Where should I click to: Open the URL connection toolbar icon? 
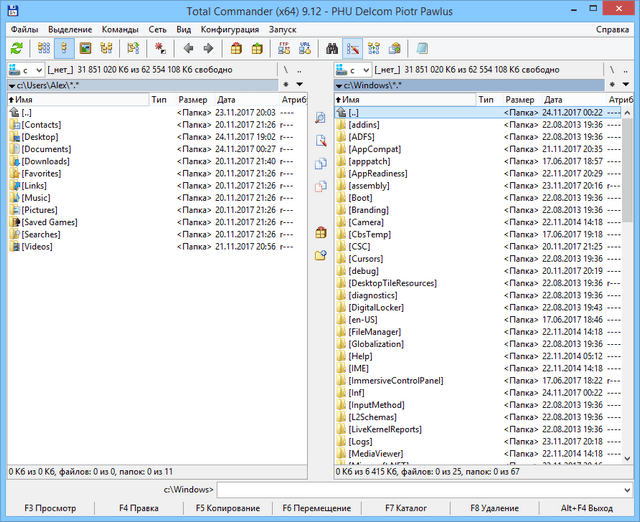tap(302, 47)
